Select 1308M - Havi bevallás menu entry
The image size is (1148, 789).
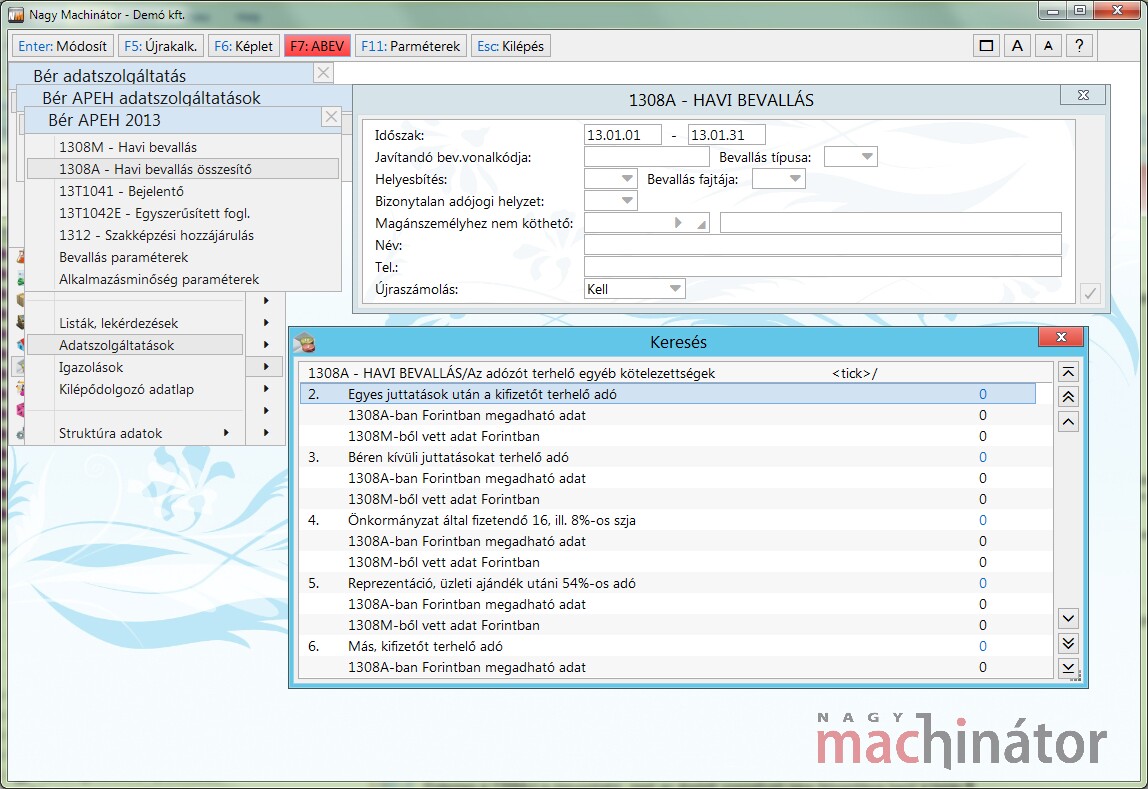pos(128,148)
